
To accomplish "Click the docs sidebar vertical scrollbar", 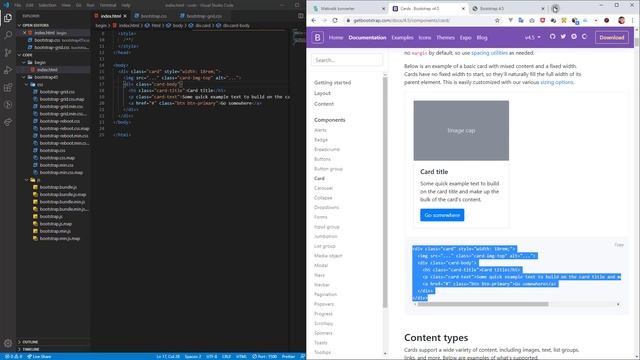I will (385, 192).
